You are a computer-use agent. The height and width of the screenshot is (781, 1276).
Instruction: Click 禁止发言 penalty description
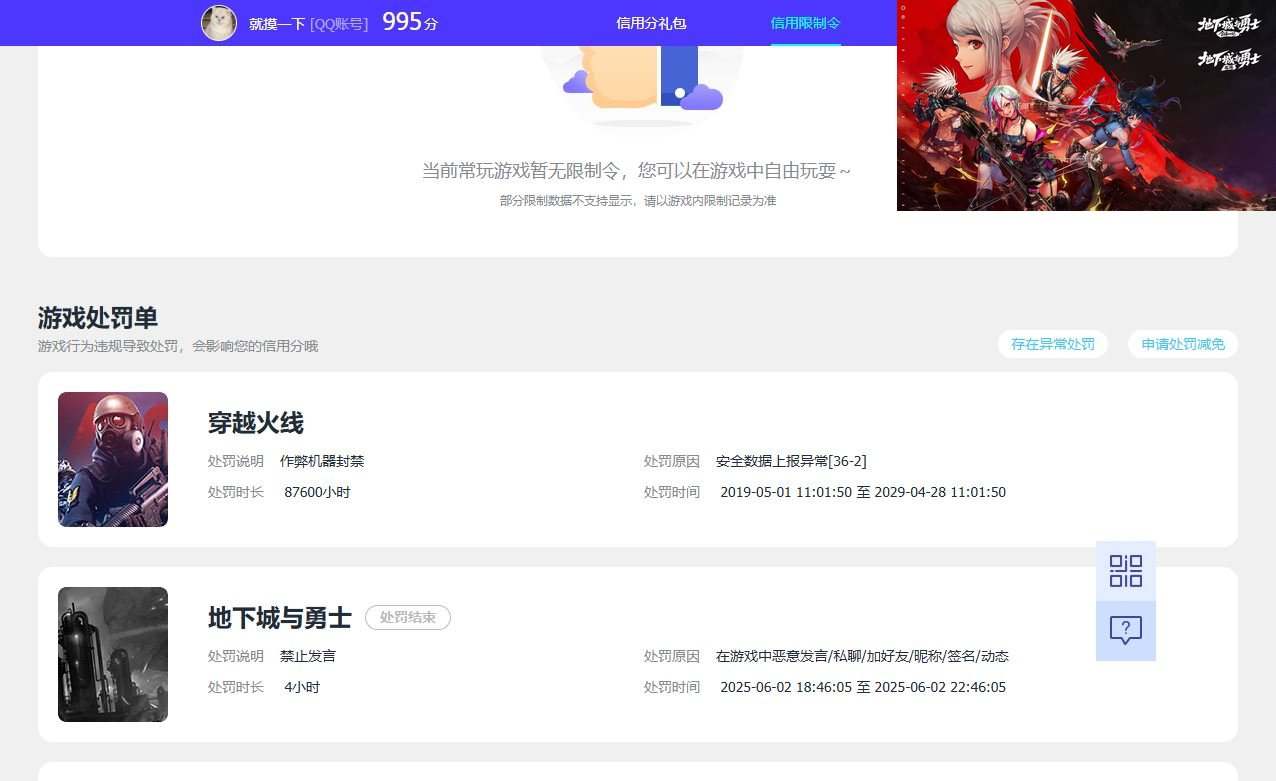pyautogui.click(x=308, y=656)
